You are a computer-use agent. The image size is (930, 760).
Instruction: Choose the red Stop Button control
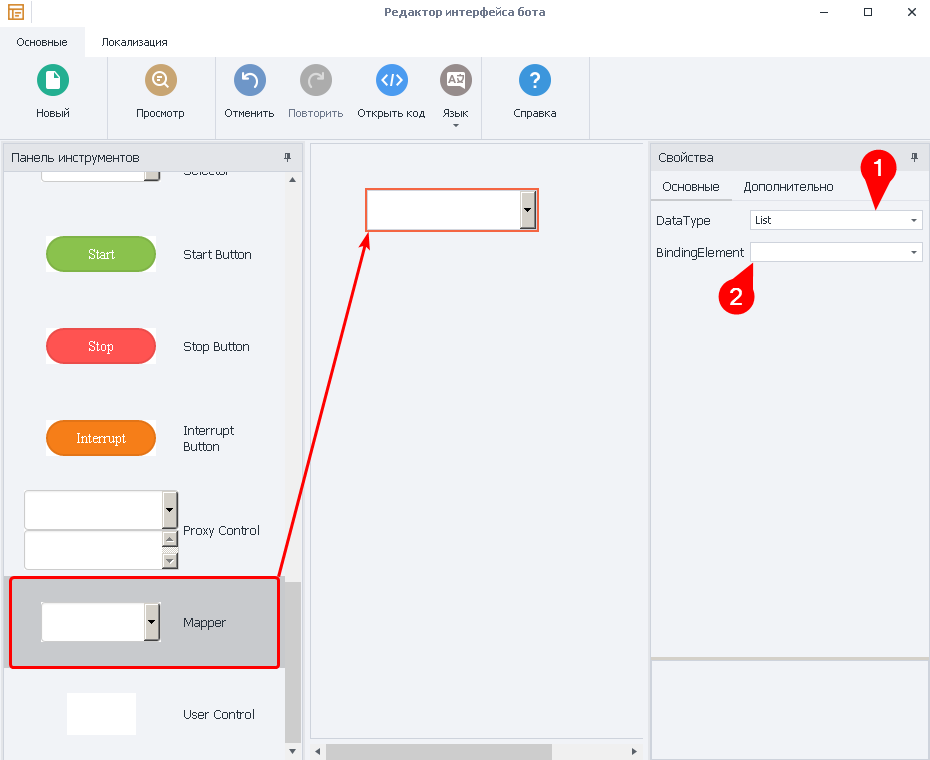click(101, 346)
